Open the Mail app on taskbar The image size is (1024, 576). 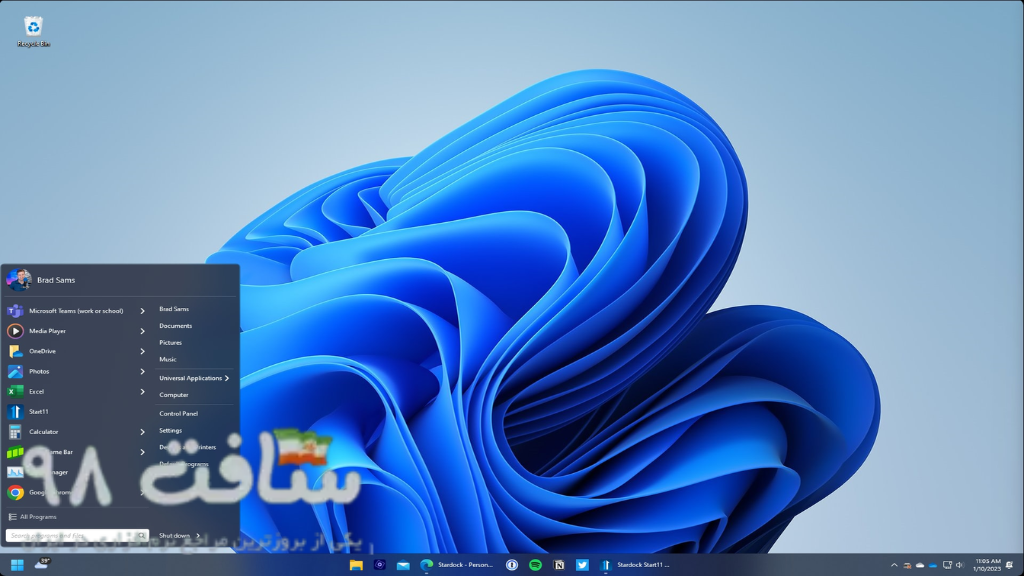click(x=403, y=565)
